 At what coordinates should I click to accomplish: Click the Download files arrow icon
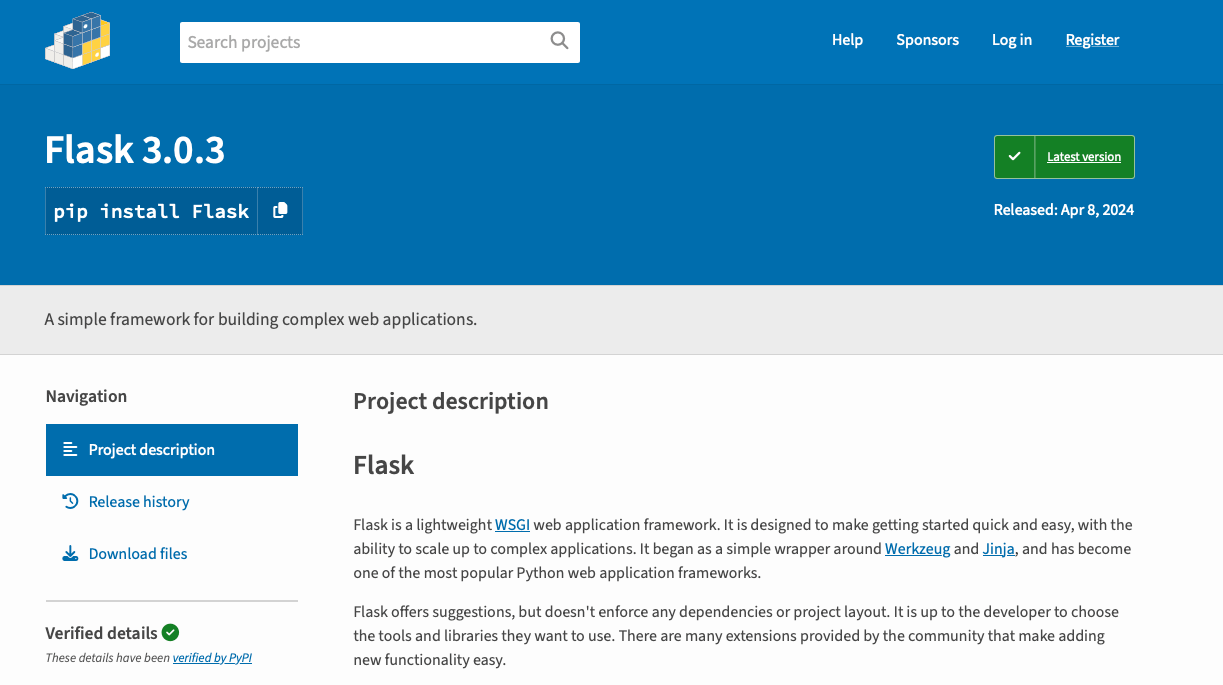70,554
